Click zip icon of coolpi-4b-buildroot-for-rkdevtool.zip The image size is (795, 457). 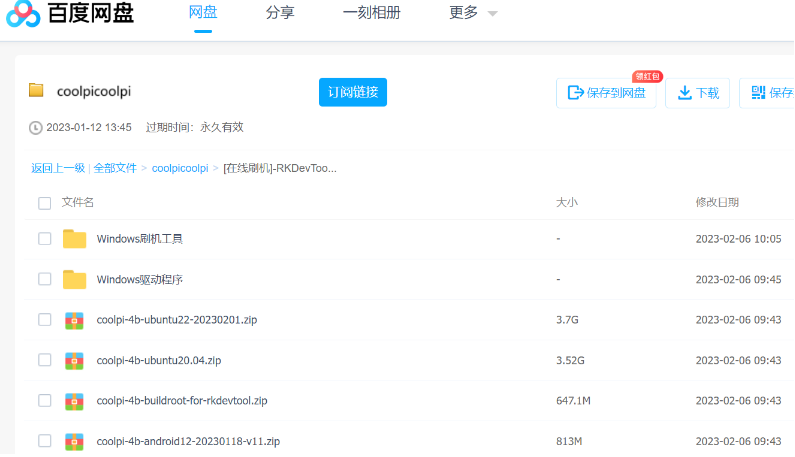tap(75, 401)
